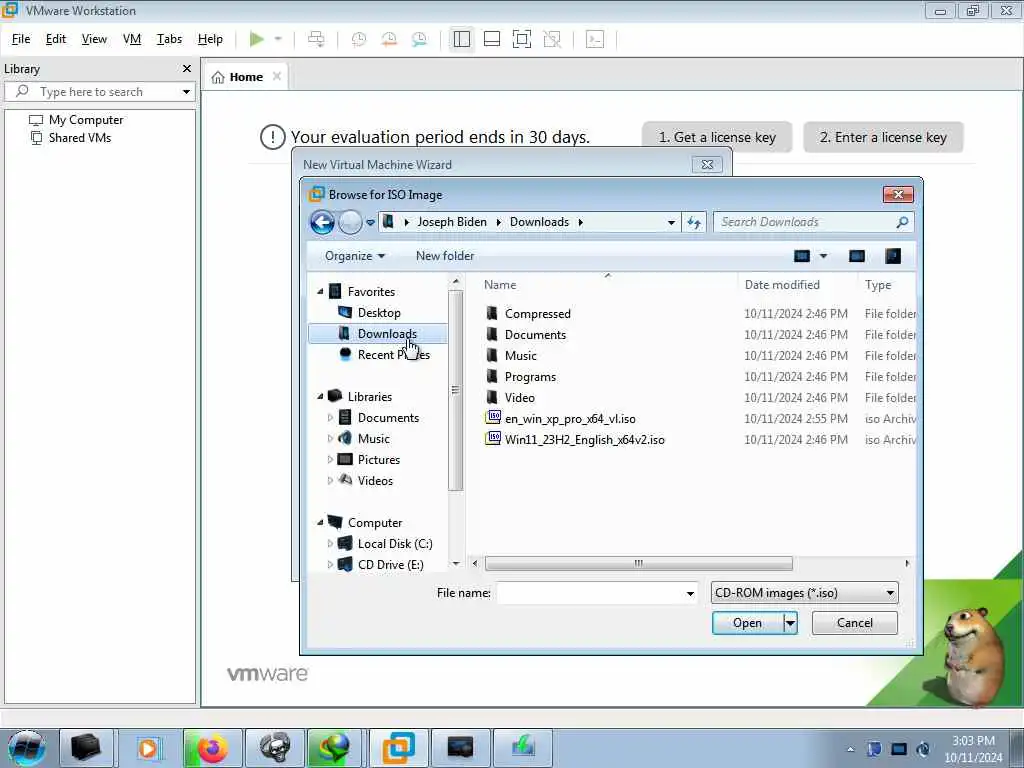
Task: Click the Show preview pane icon
Action: tap(857, 256)
